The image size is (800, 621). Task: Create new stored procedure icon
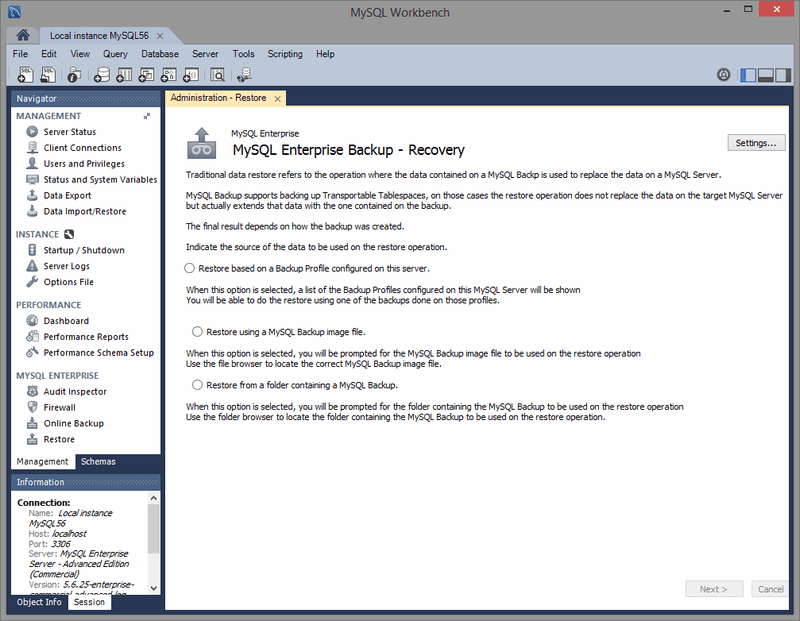pyautogui.click(x=168, y=75)
